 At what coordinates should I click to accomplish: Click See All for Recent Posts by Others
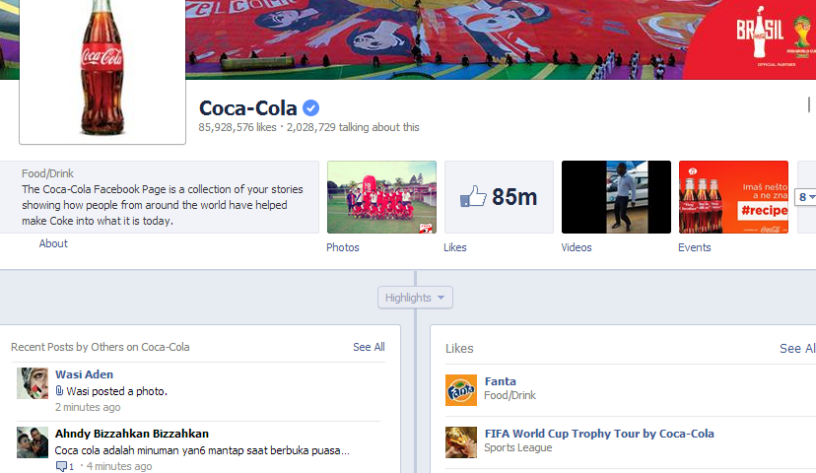pyautogui.click(x=368, y=347)
